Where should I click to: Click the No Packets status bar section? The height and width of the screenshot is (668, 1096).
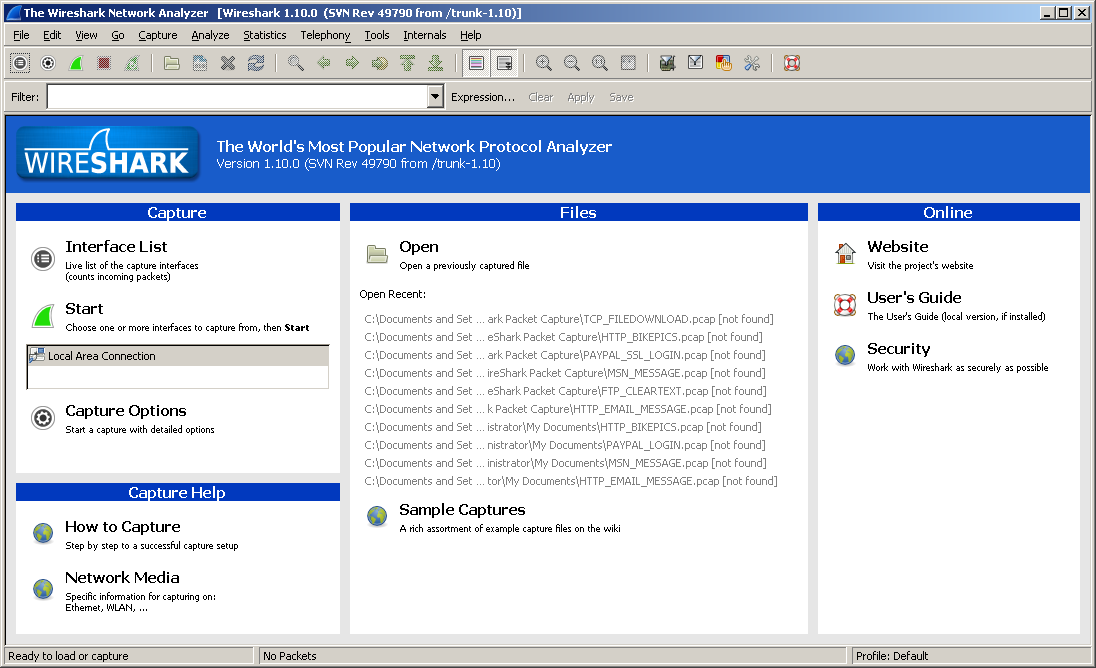coord(552,656)
